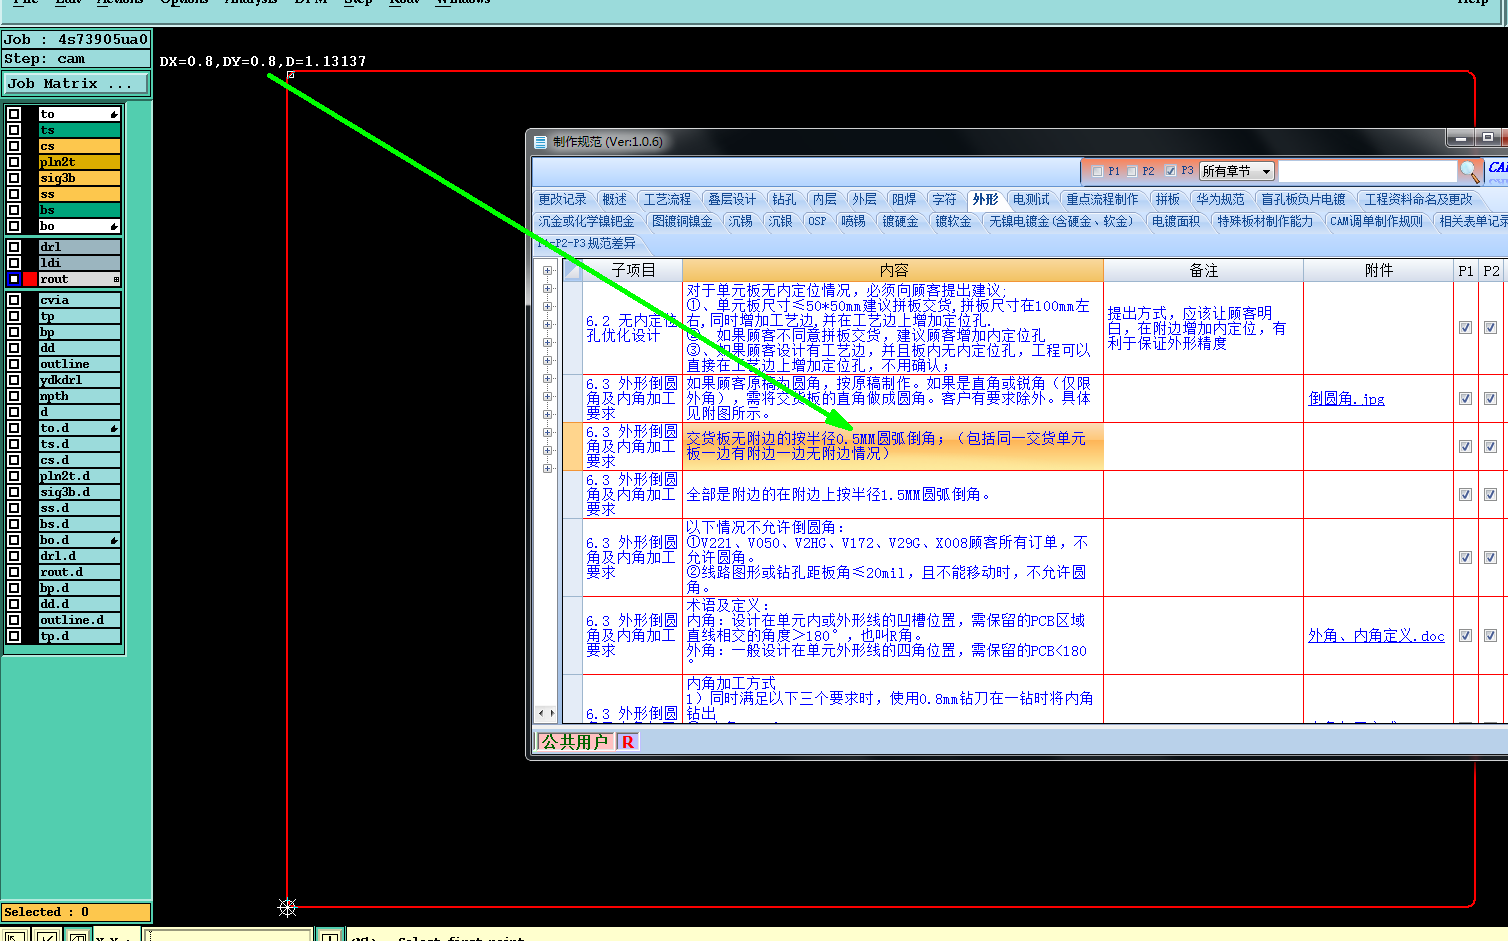The width and height of the screenshot is (1508, 941).
Task: Toggle display of the to layer
Action: coord(14,114)
